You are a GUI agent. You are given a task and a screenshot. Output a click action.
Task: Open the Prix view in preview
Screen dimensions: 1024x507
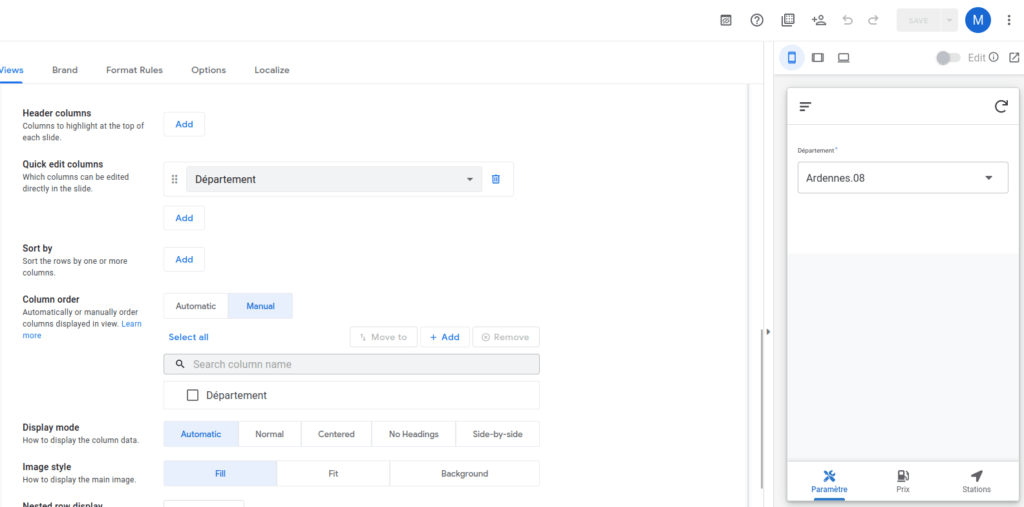point(903,482)
